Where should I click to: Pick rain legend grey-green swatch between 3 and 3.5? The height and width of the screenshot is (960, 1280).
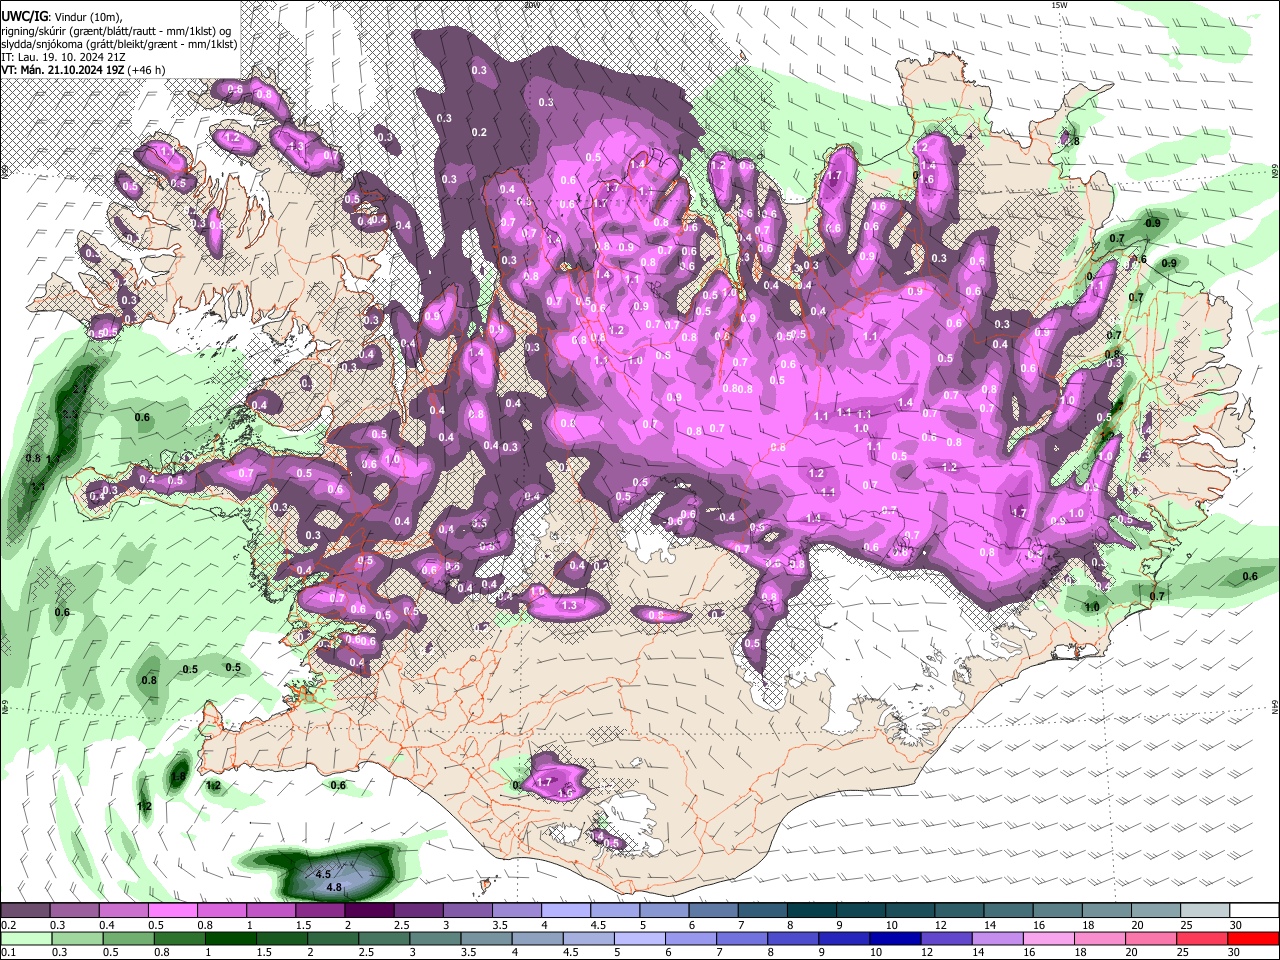[435, 939]
